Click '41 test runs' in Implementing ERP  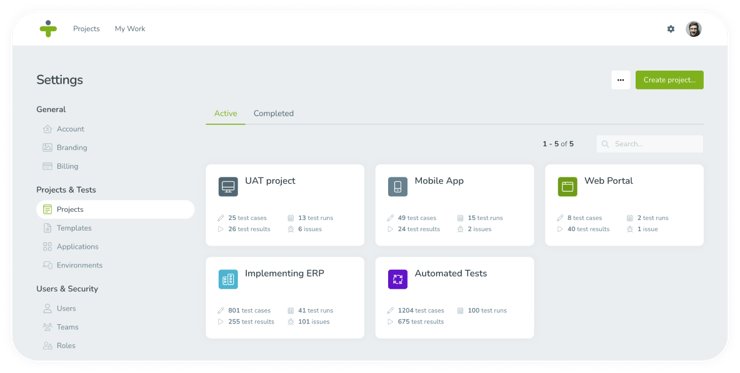[x=316, y=310]
